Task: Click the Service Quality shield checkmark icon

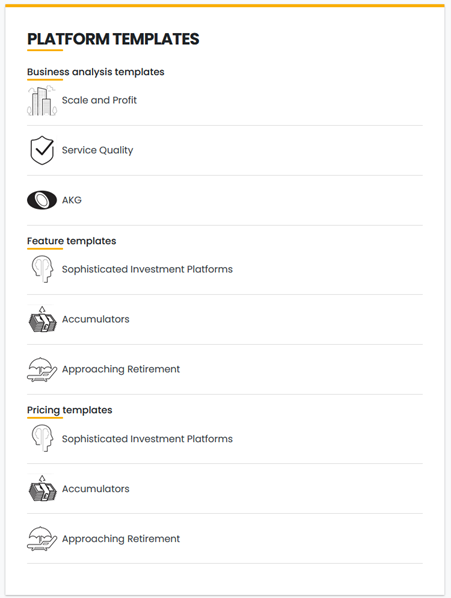Action: 42,150
